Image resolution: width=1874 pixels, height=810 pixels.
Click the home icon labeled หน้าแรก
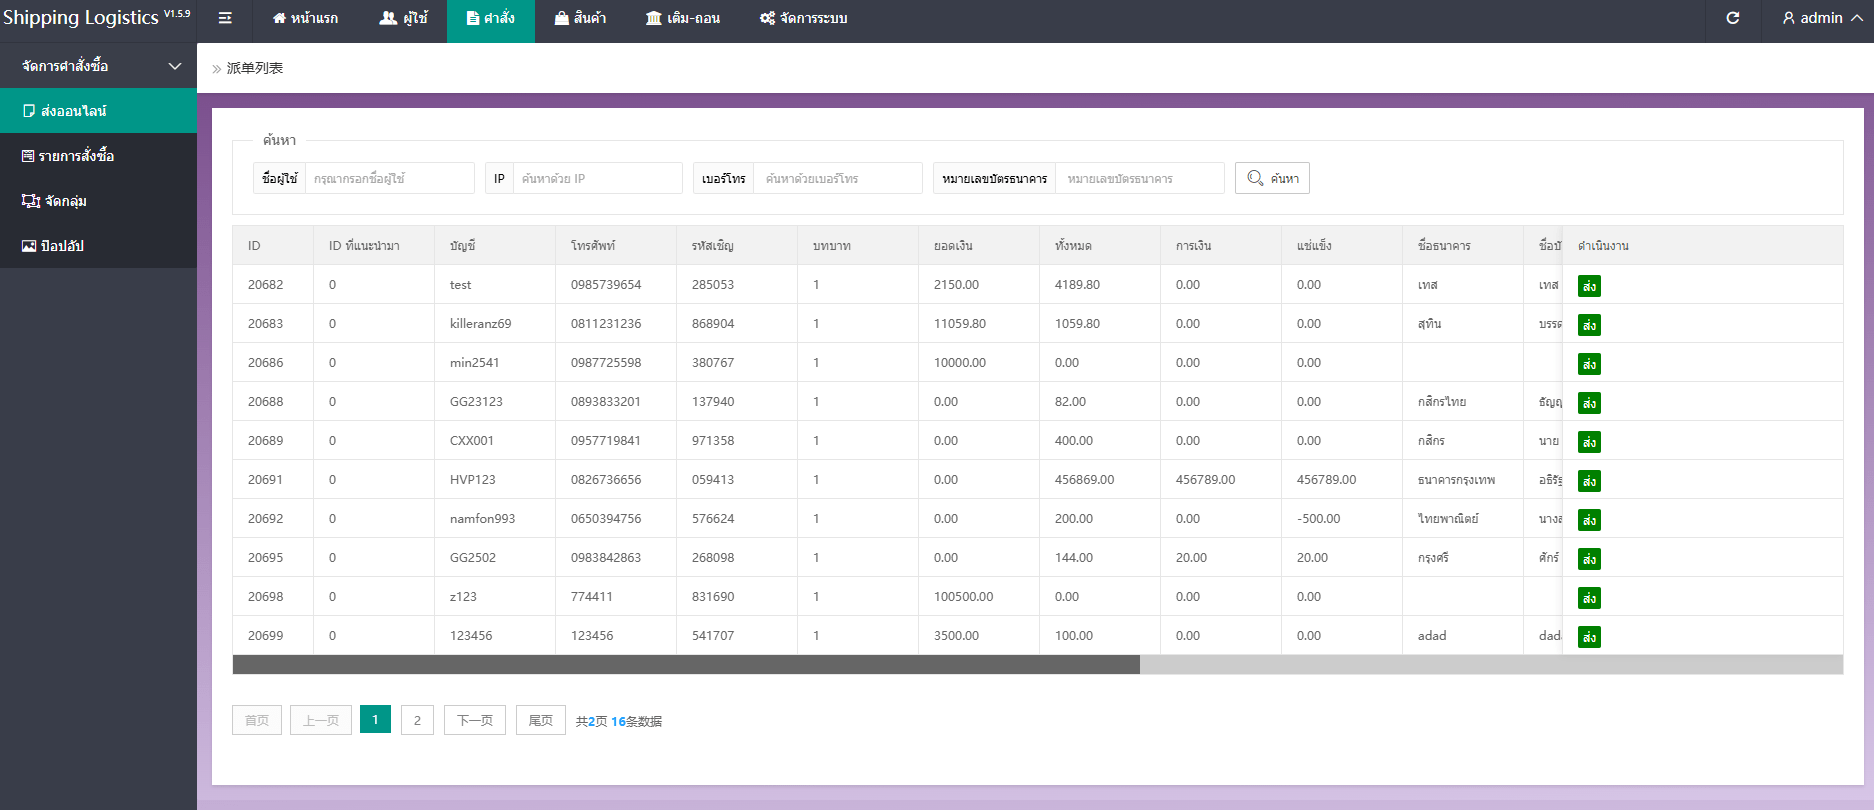pos(305,18)
